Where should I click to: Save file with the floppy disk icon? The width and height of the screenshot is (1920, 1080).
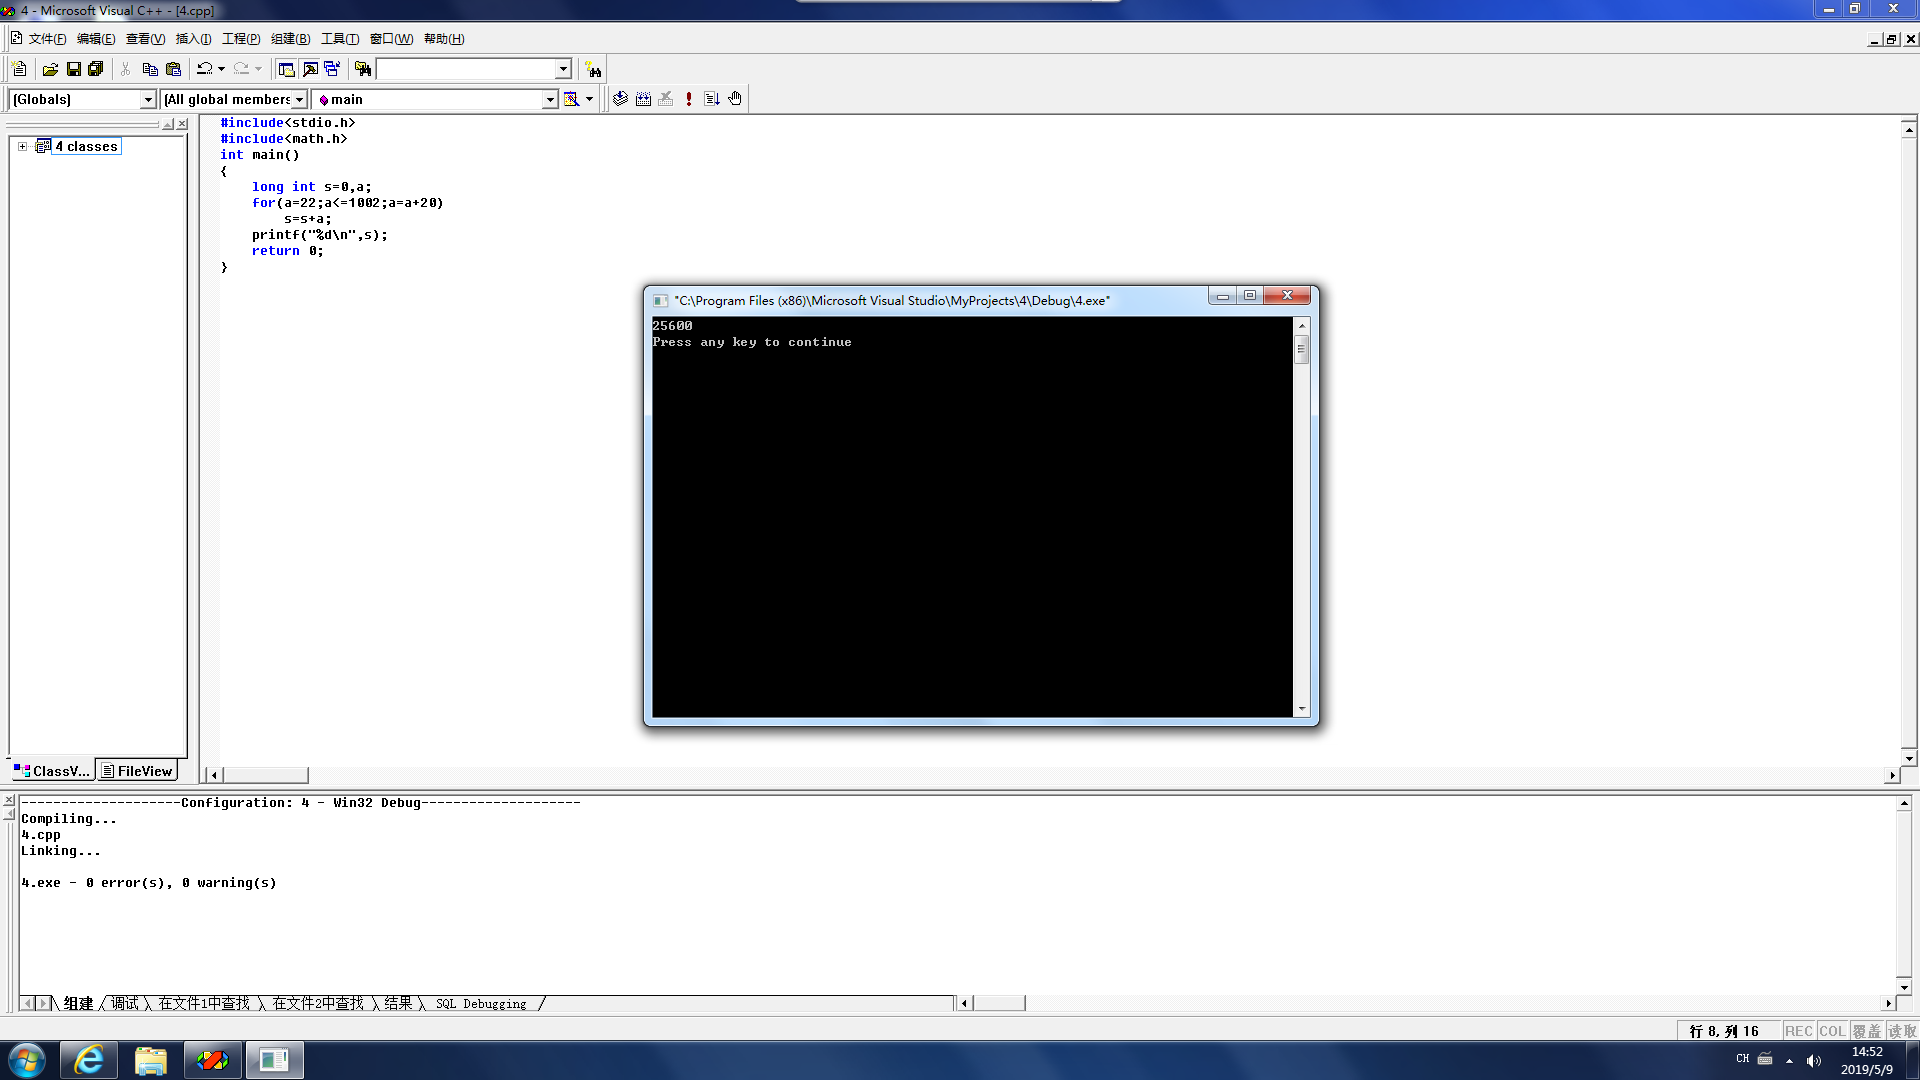(73, 69)
